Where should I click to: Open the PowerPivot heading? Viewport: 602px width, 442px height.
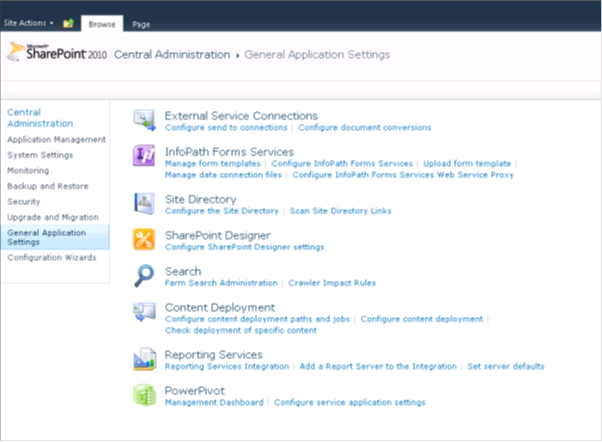pyautogui.click(x=194, y=391)
